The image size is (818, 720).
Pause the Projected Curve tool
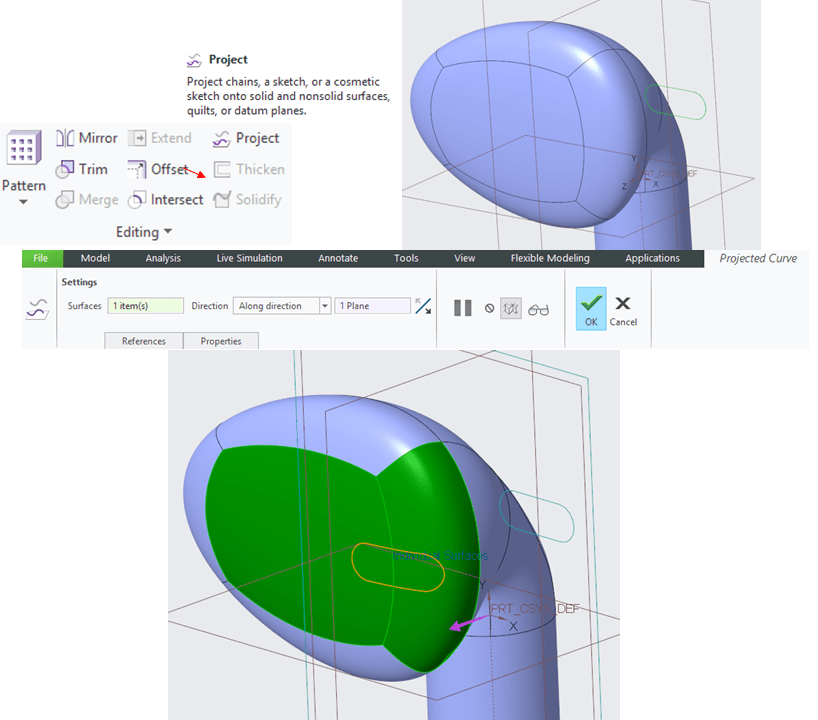(x=462, y=308)
